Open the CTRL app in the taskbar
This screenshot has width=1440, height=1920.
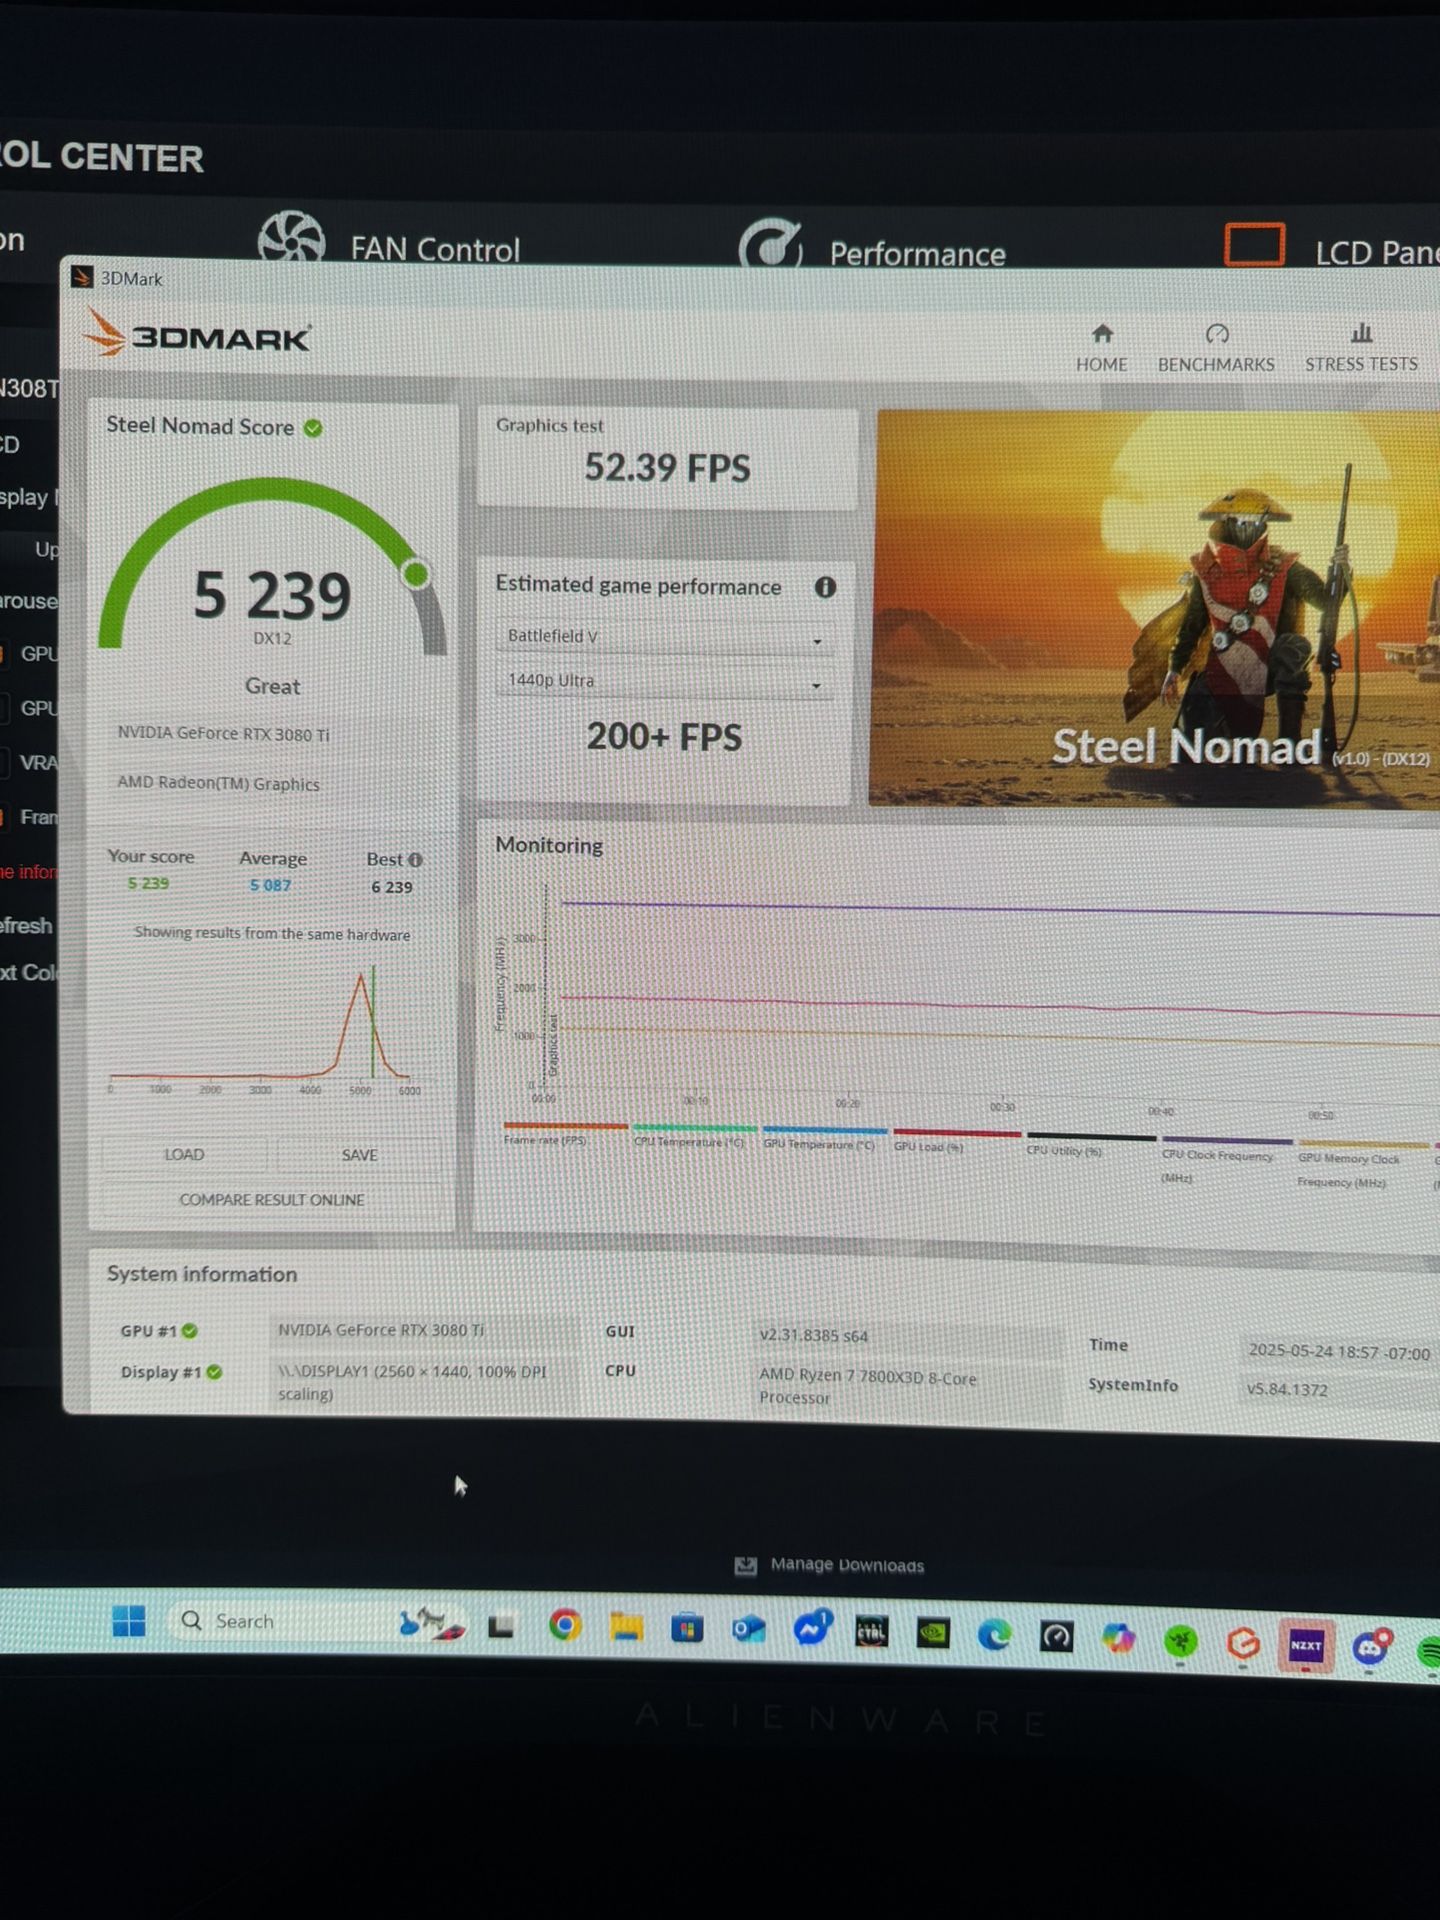[871, 1633]
